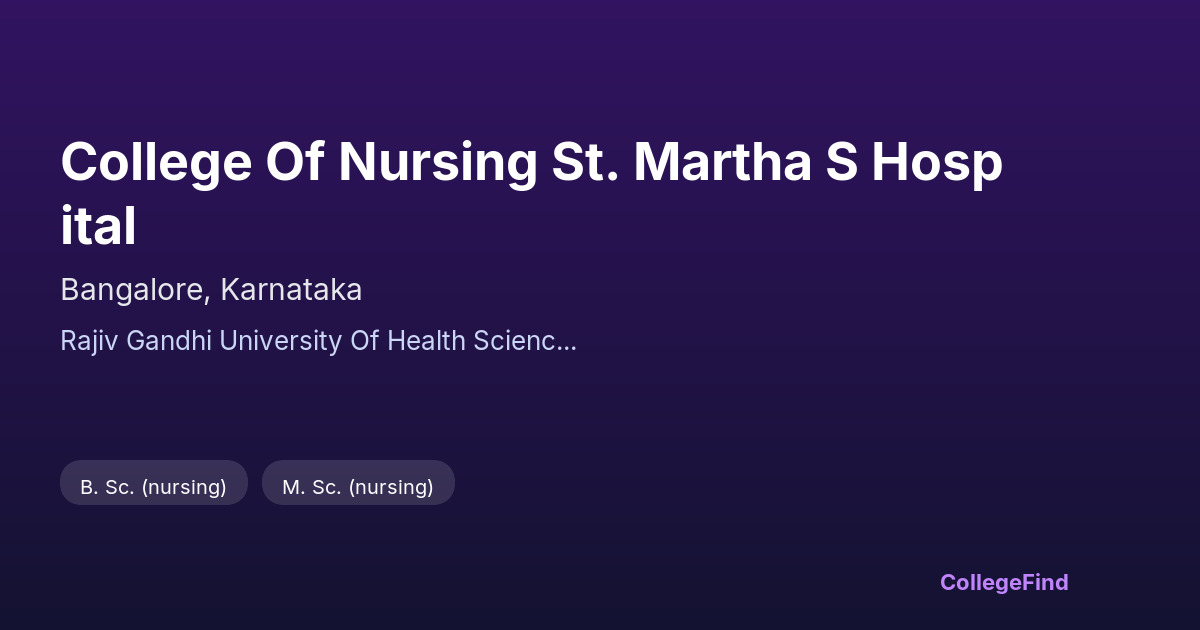Image resolution: width=1200 pixels, height=630 pixels.
Task: Click the CollegeFind brand logo
Action: click(x=1004, y=583)
